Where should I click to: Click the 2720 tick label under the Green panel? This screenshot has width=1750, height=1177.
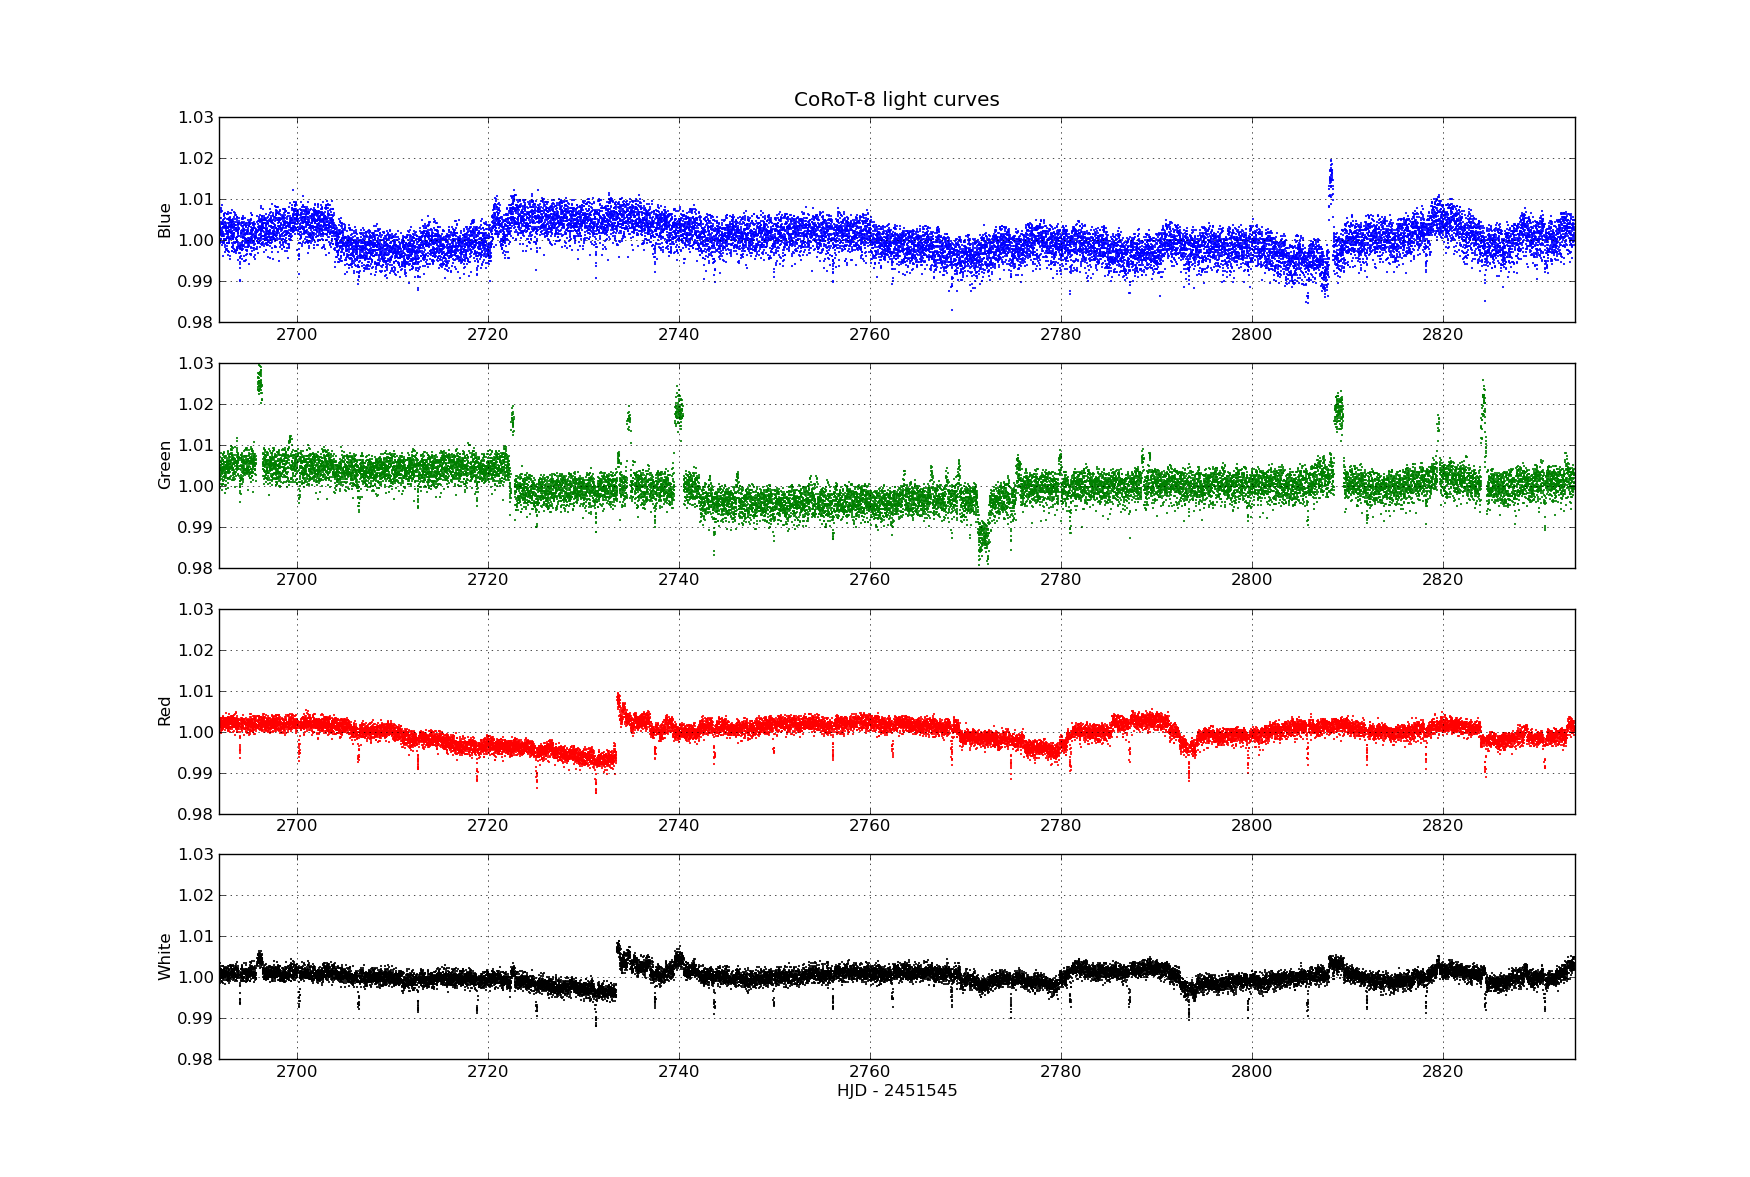[487, 581]
